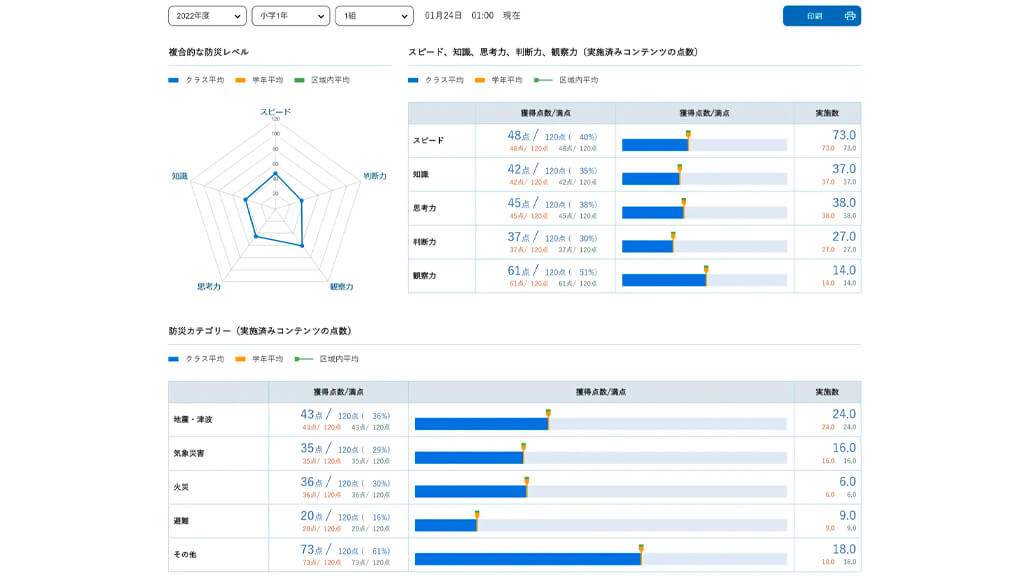Screen dimensions: 1024x576
Task: Click the 判断力 row progress bar
Action: coord(704,246)
